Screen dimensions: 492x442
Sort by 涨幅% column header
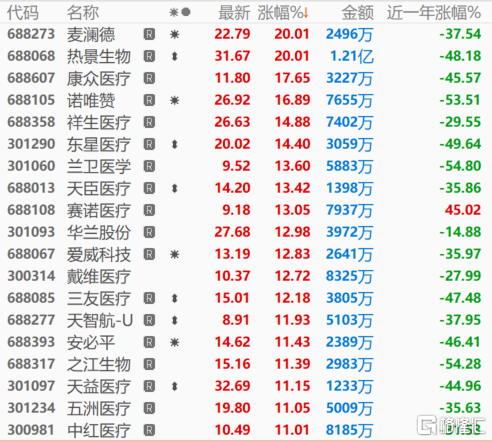283,13
